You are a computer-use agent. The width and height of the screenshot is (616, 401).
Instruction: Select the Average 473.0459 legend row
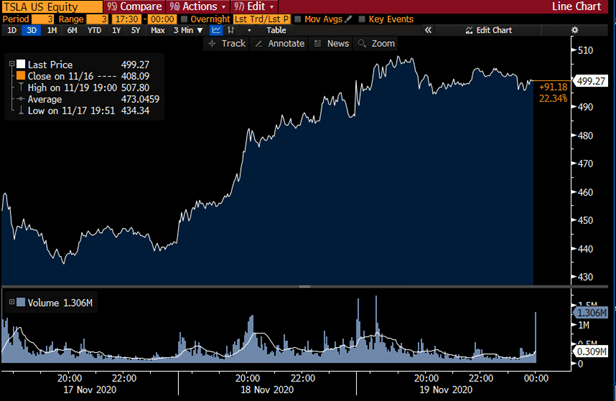tap(88, 99)
